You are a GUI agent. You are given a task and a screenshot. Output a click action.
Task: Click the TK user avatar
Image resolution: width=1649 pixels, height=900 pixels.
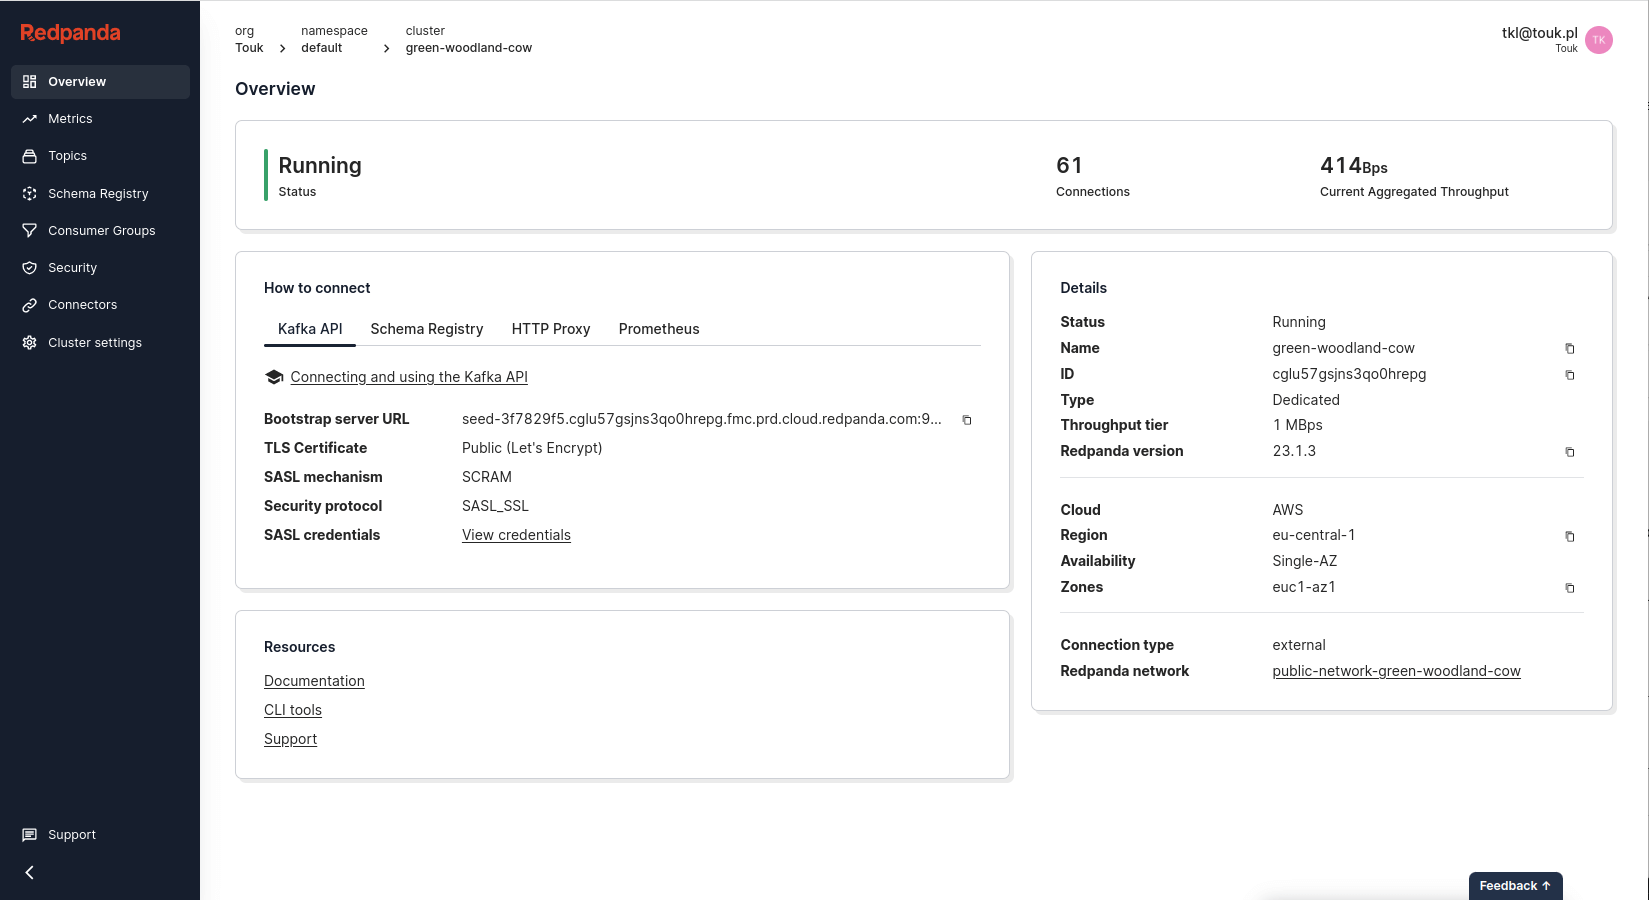coord(1599,40)
